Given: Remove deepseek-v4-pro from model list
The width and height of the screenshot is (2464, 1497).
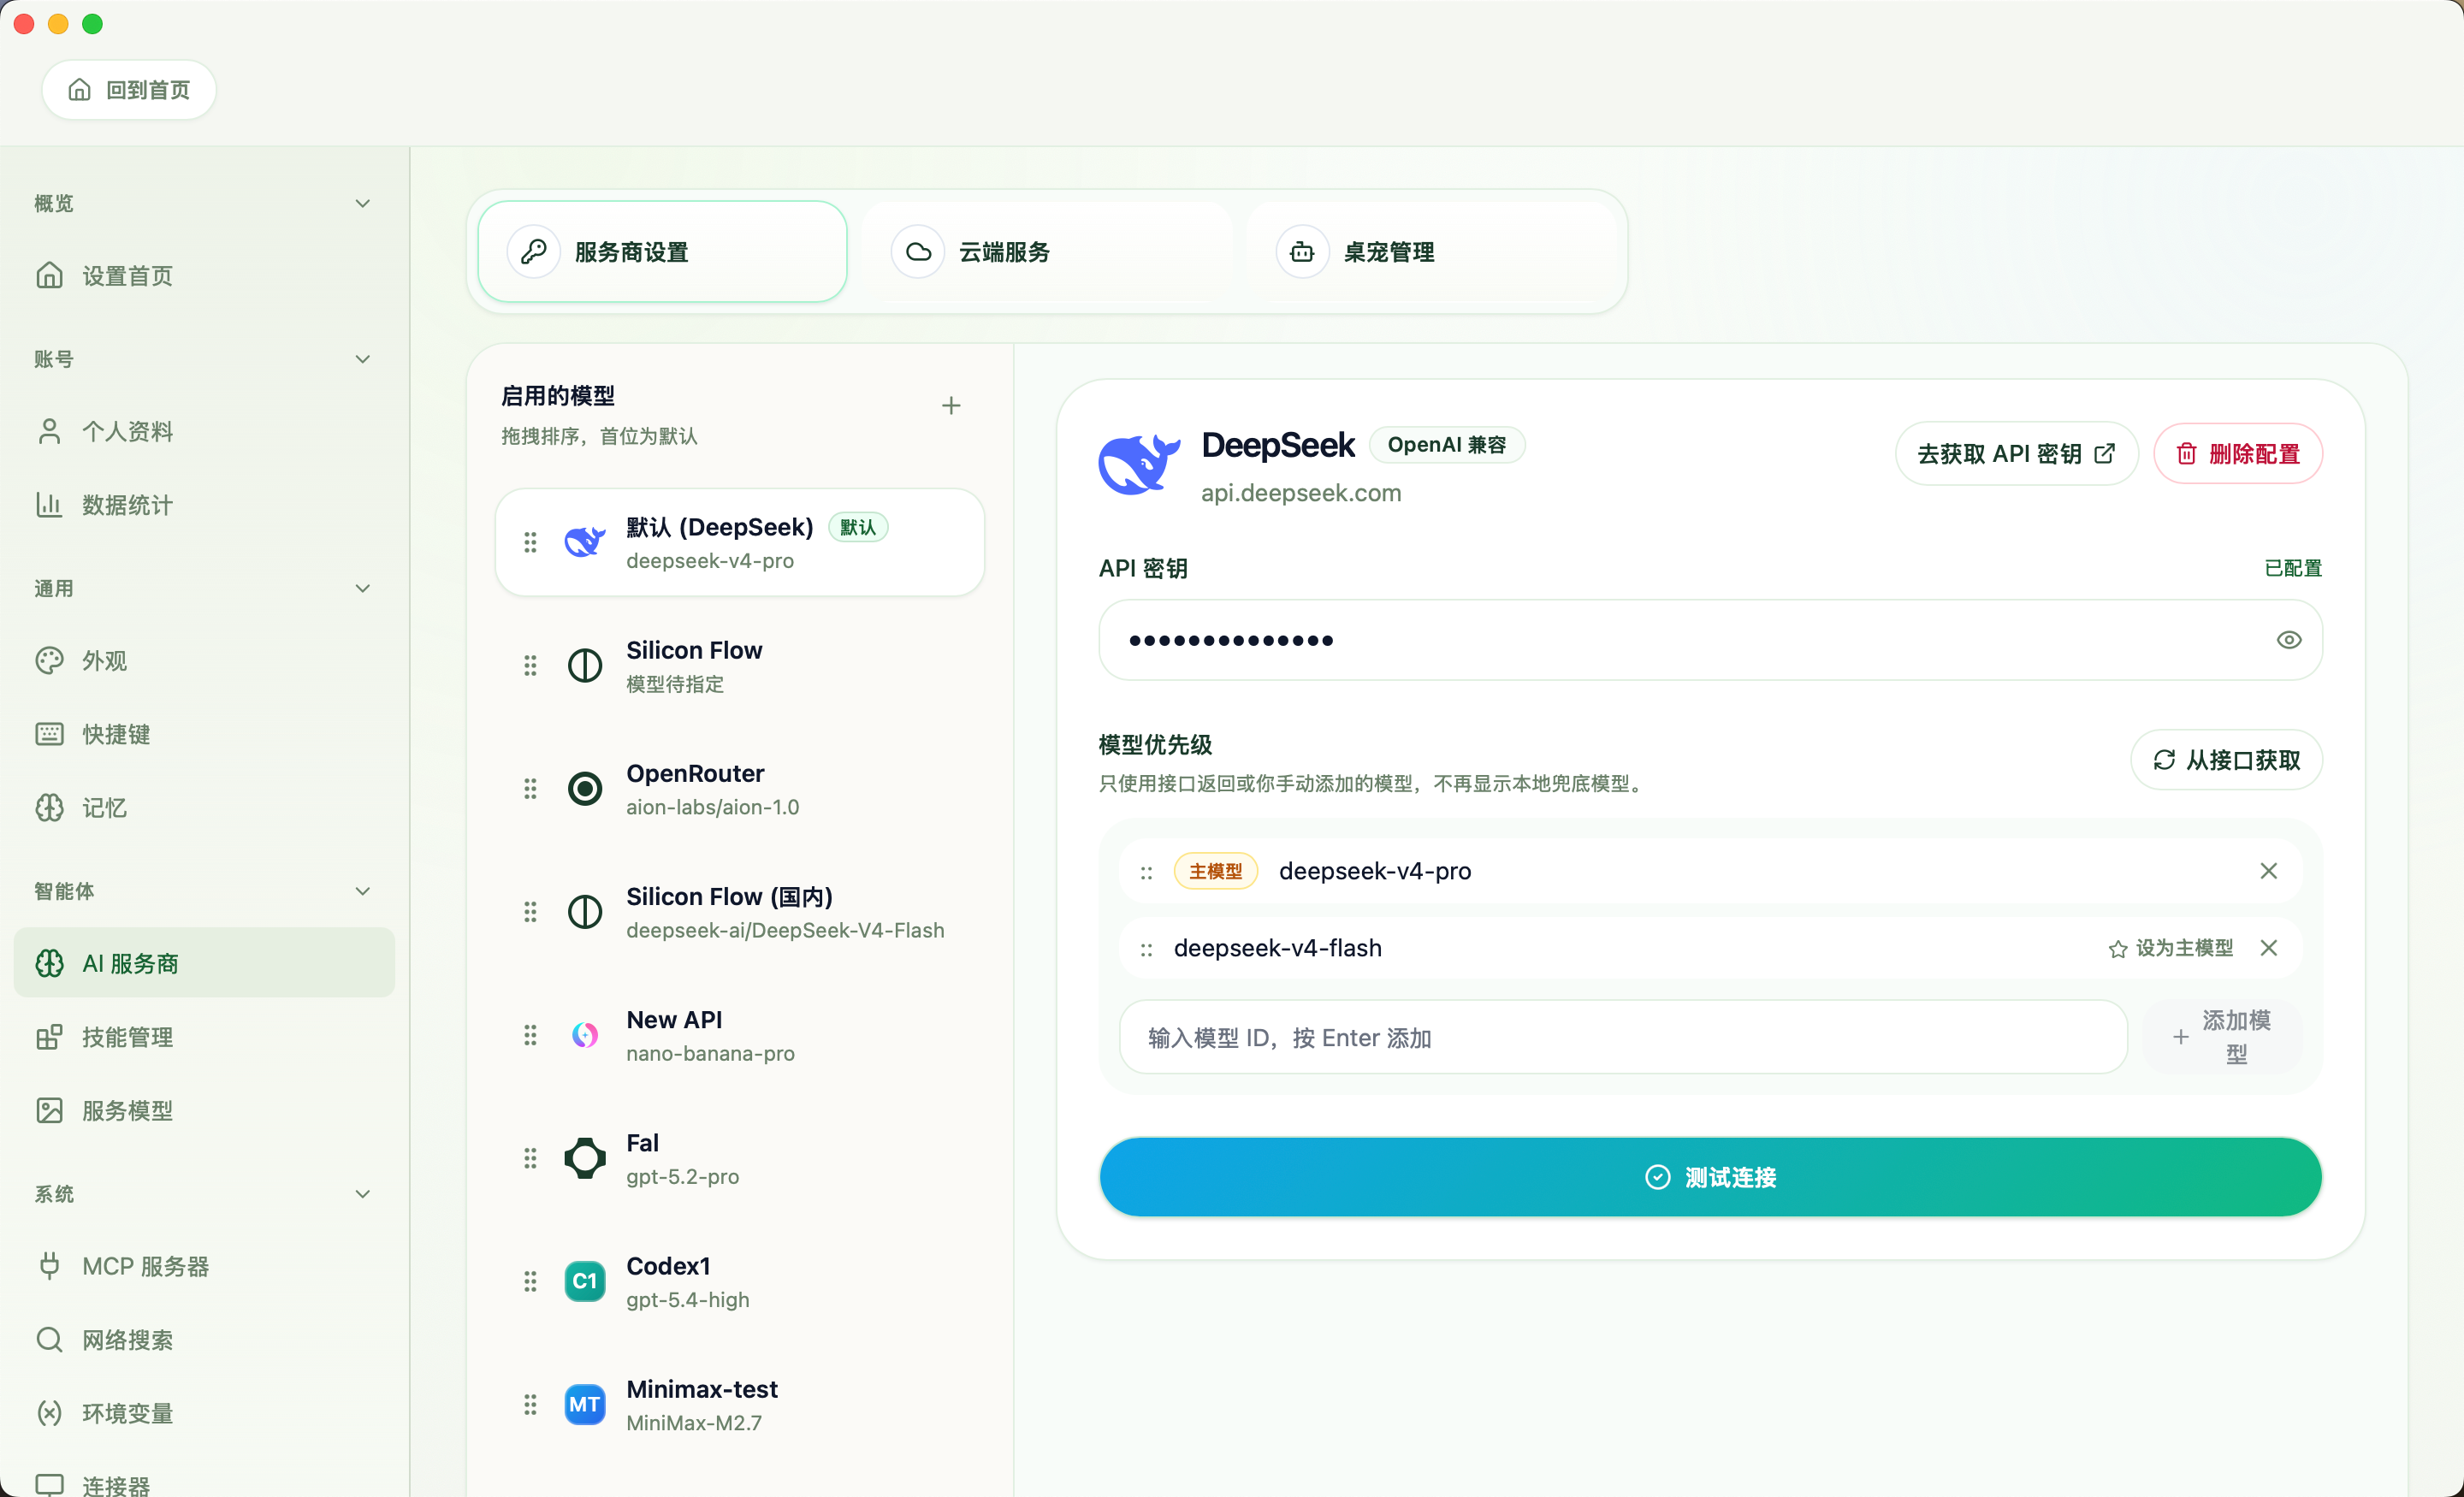Looking at the screenshot, I should pos(2268,871).
